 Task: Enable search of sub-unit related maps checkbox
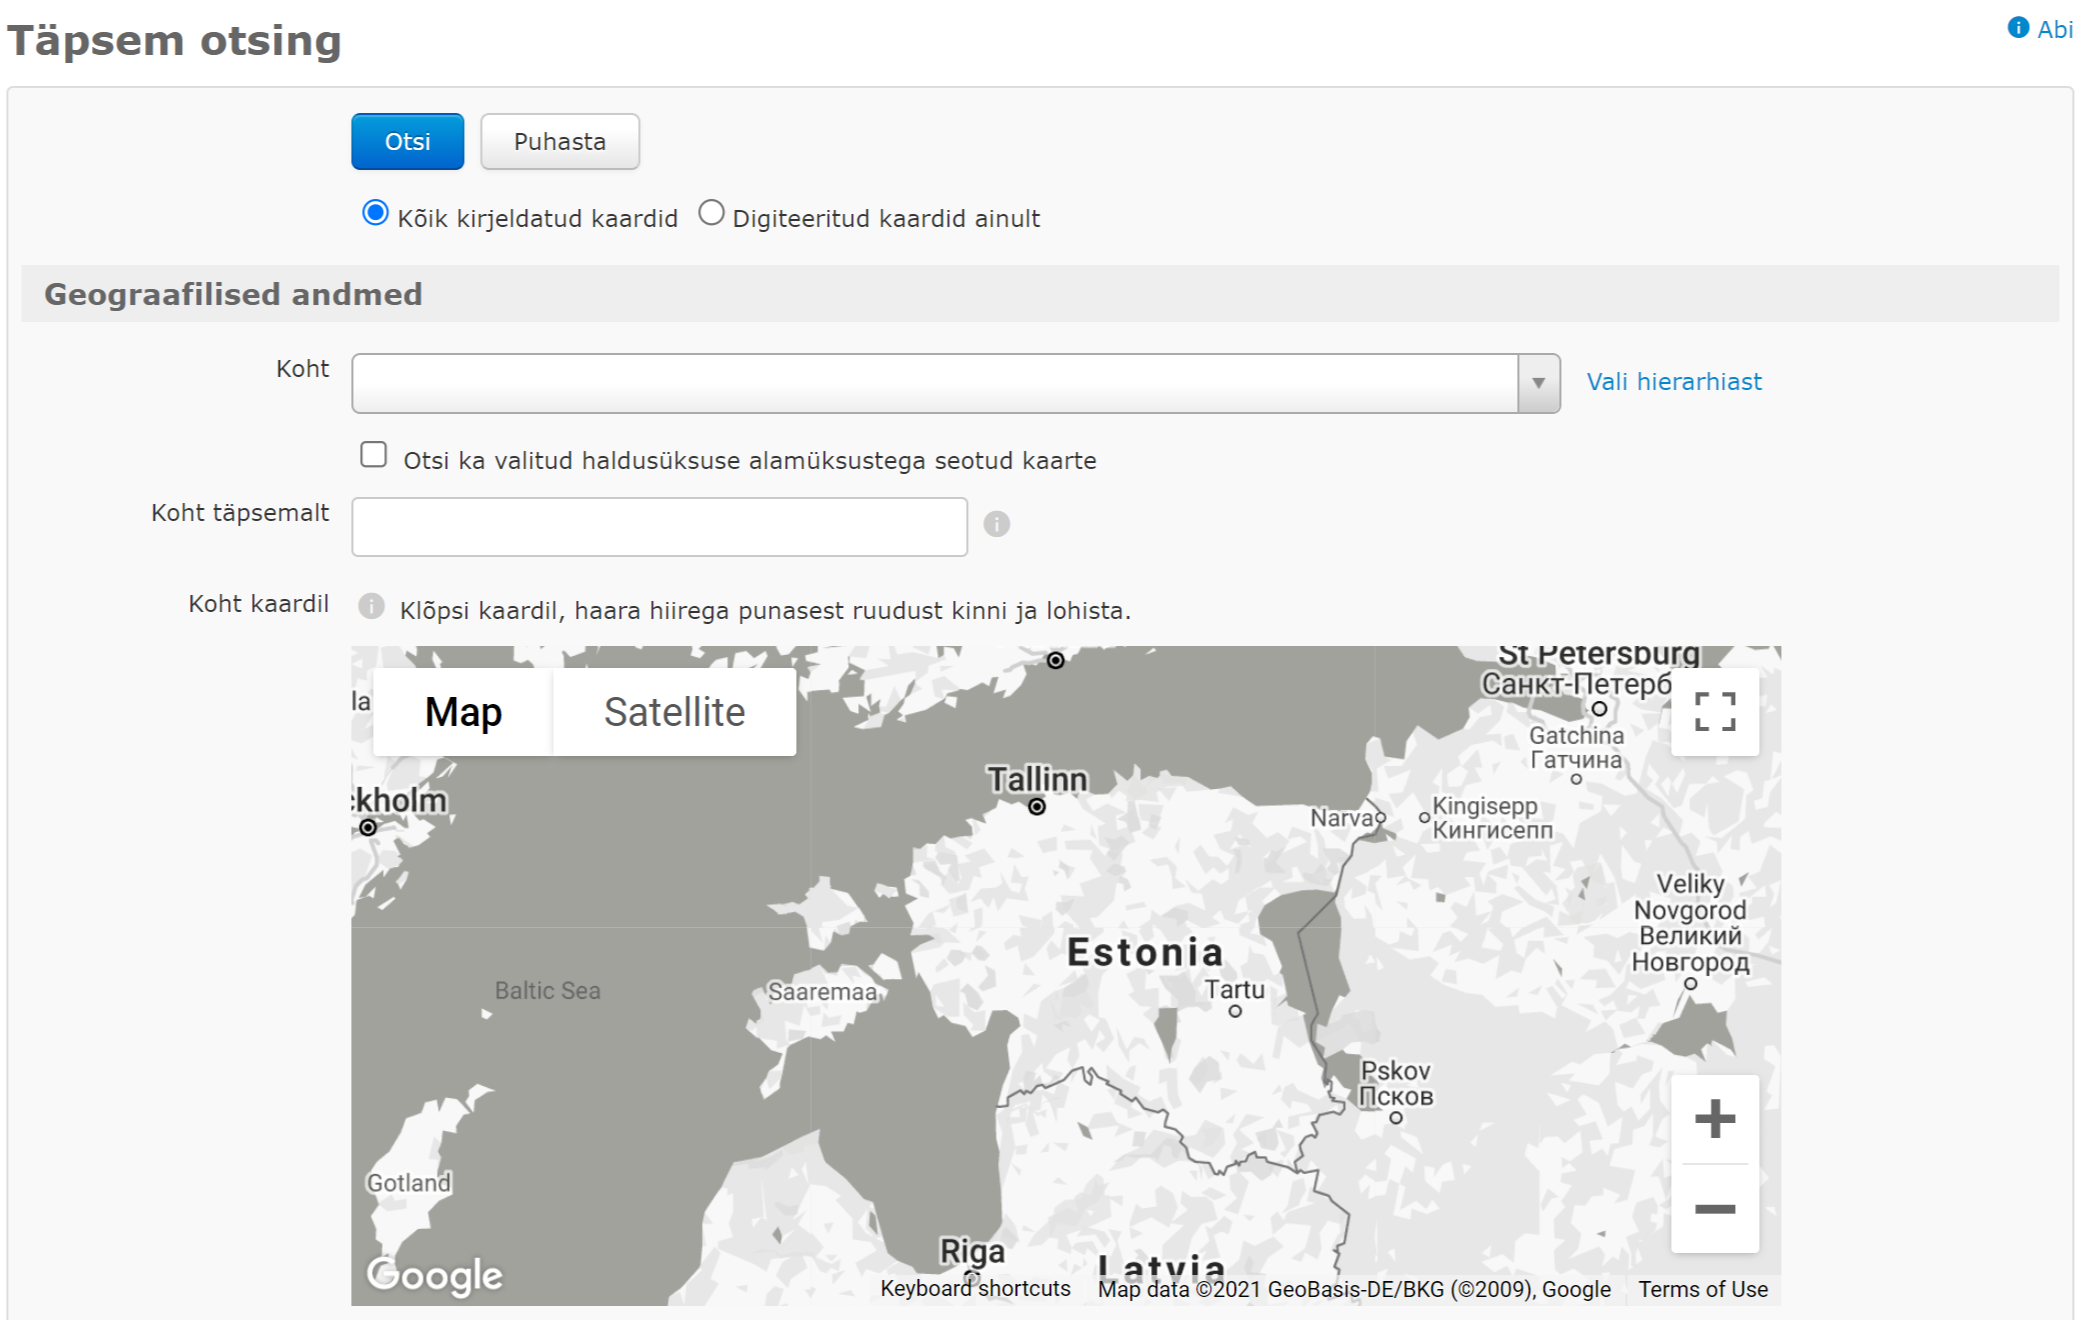pyautogui.click(x=374, y=455)
